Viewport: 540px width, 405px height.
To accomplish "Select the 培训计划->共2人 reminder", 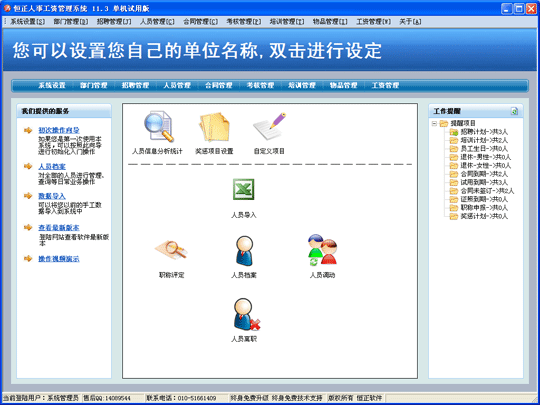I will (484, 140).
